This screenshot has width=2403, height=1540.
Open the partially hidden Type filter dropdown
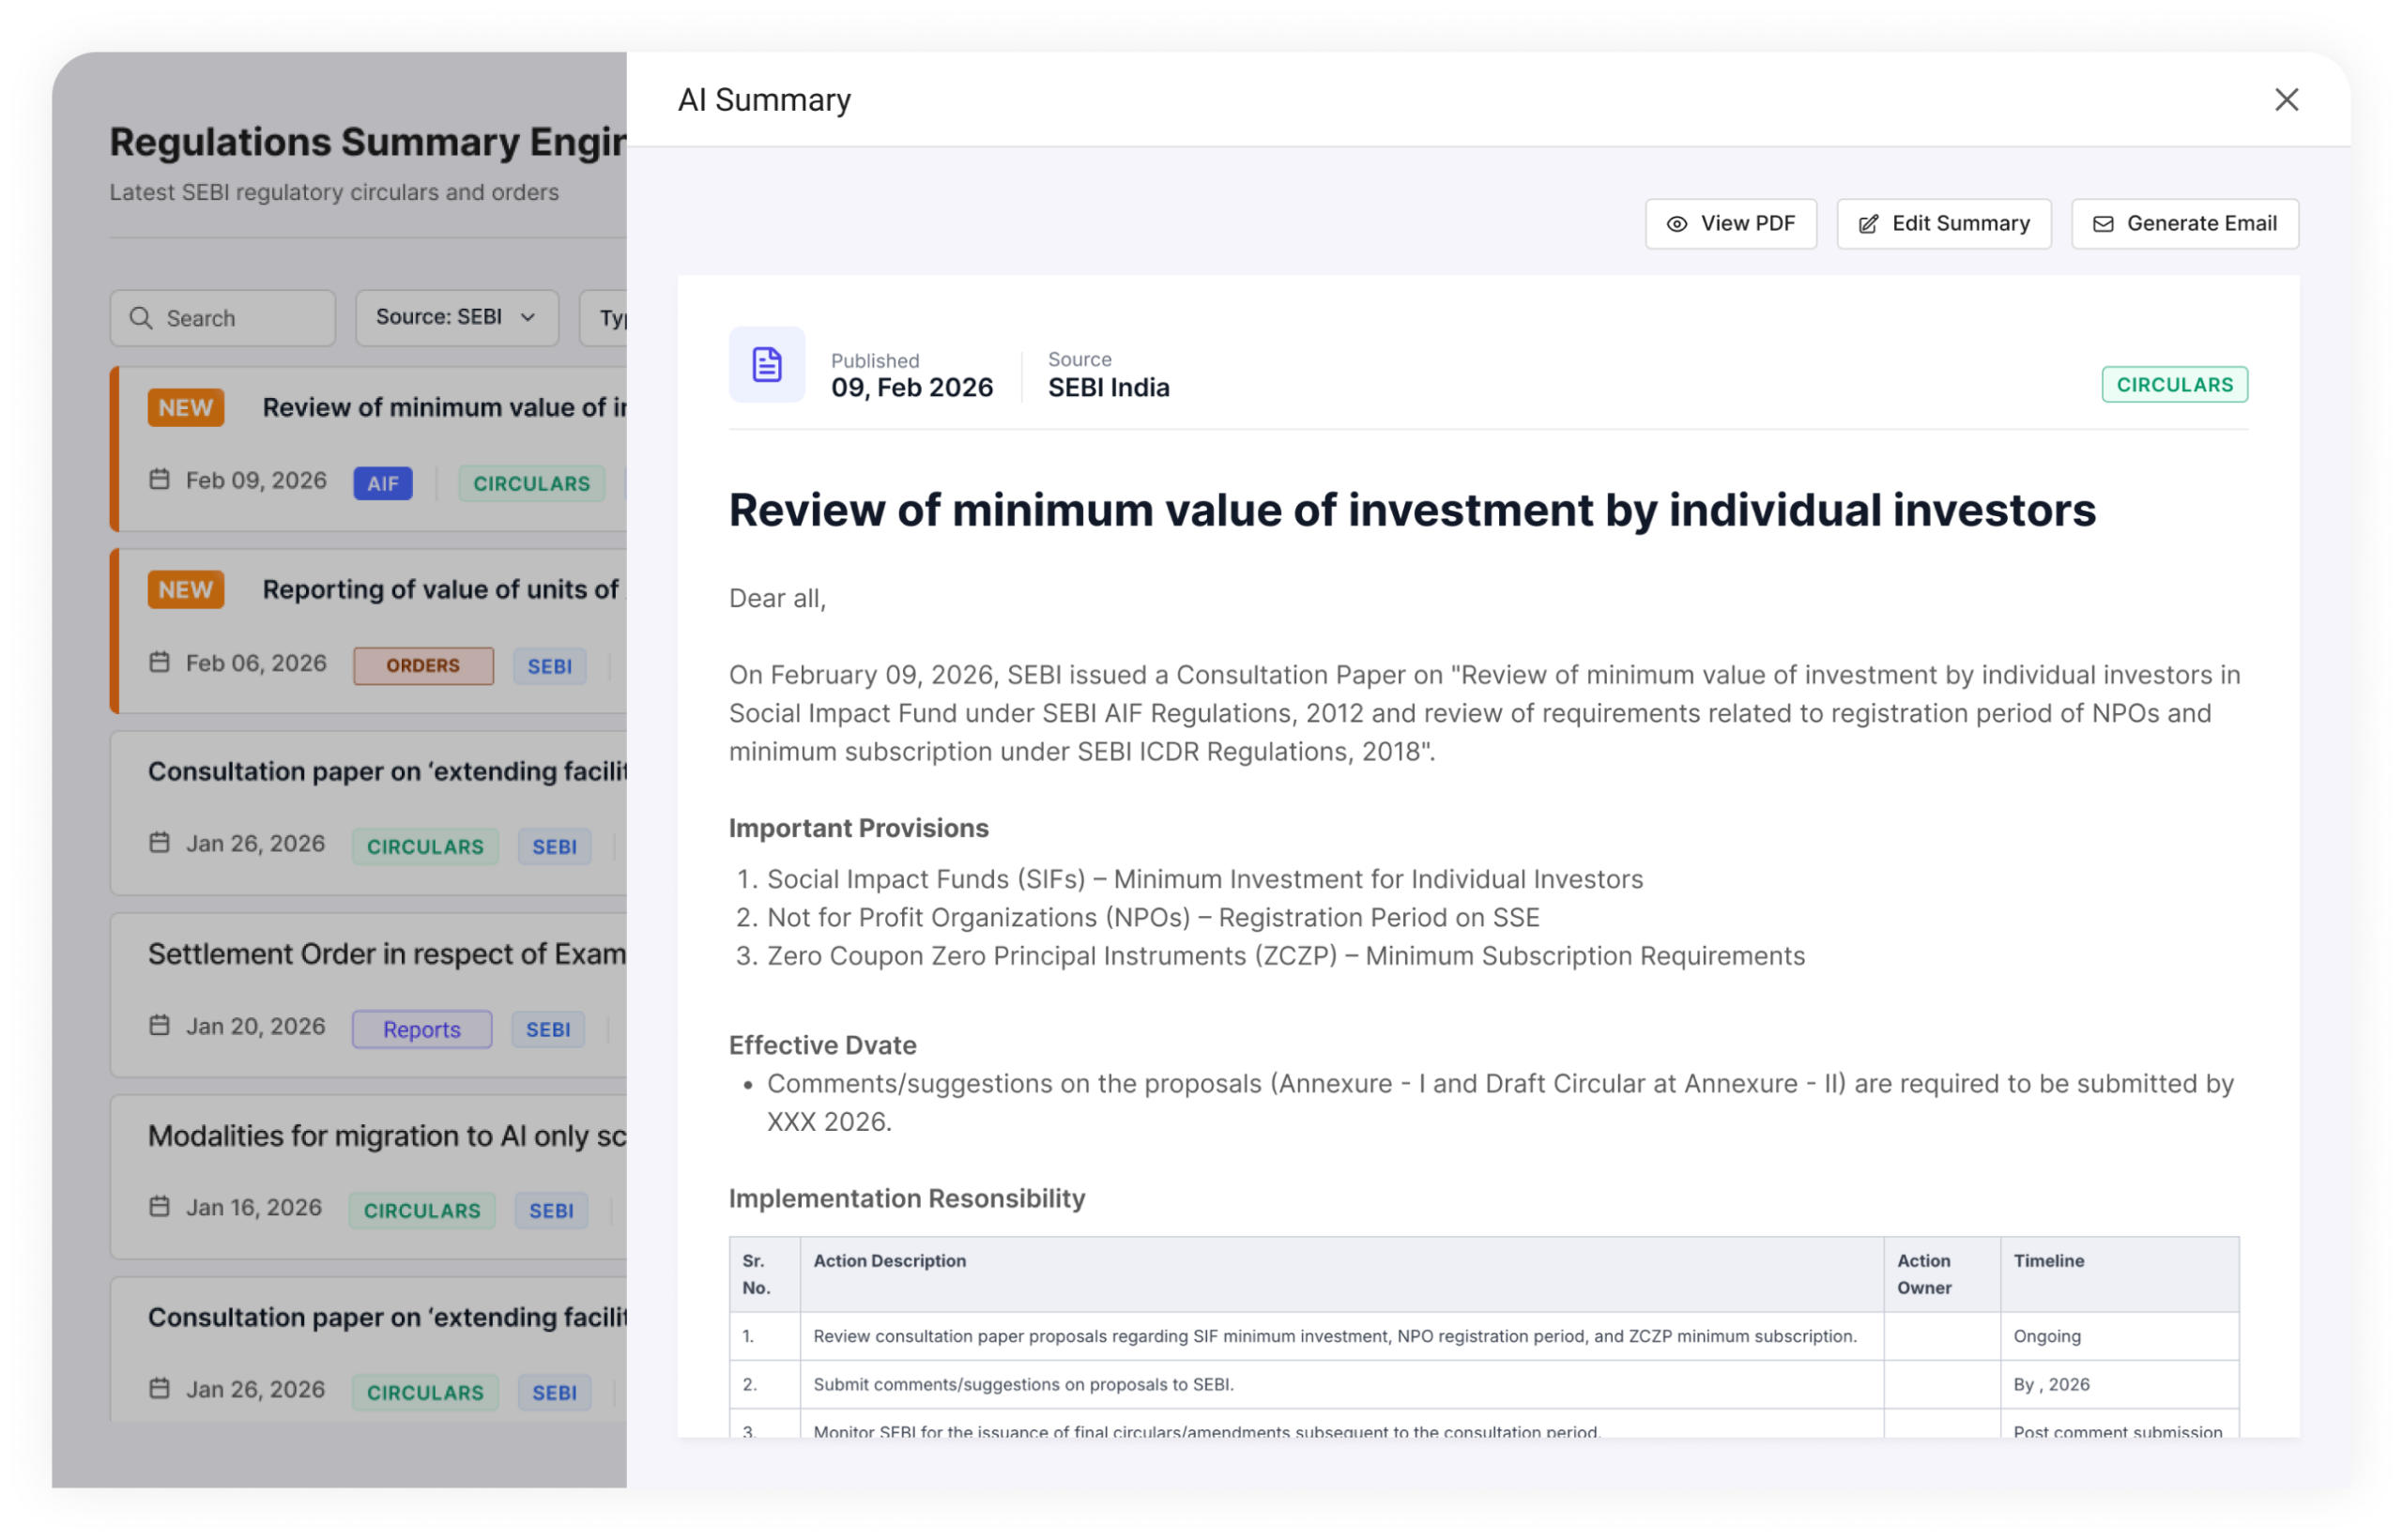[608, 318]
